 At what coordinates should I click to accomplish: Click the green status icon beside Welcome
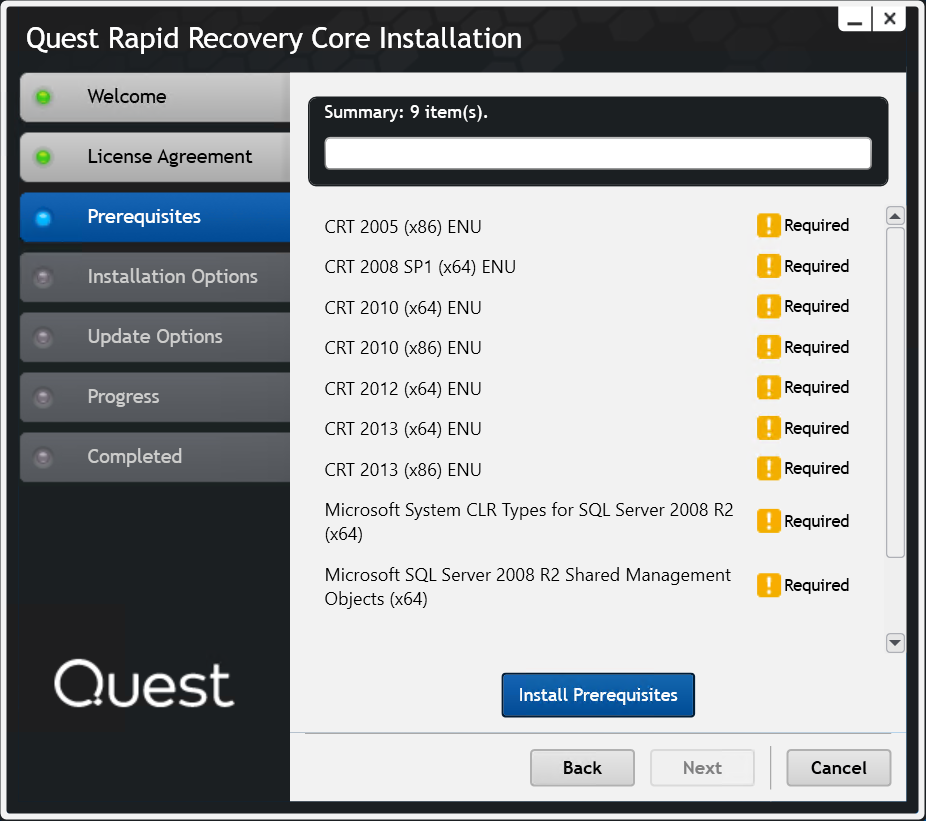point(41,96)
